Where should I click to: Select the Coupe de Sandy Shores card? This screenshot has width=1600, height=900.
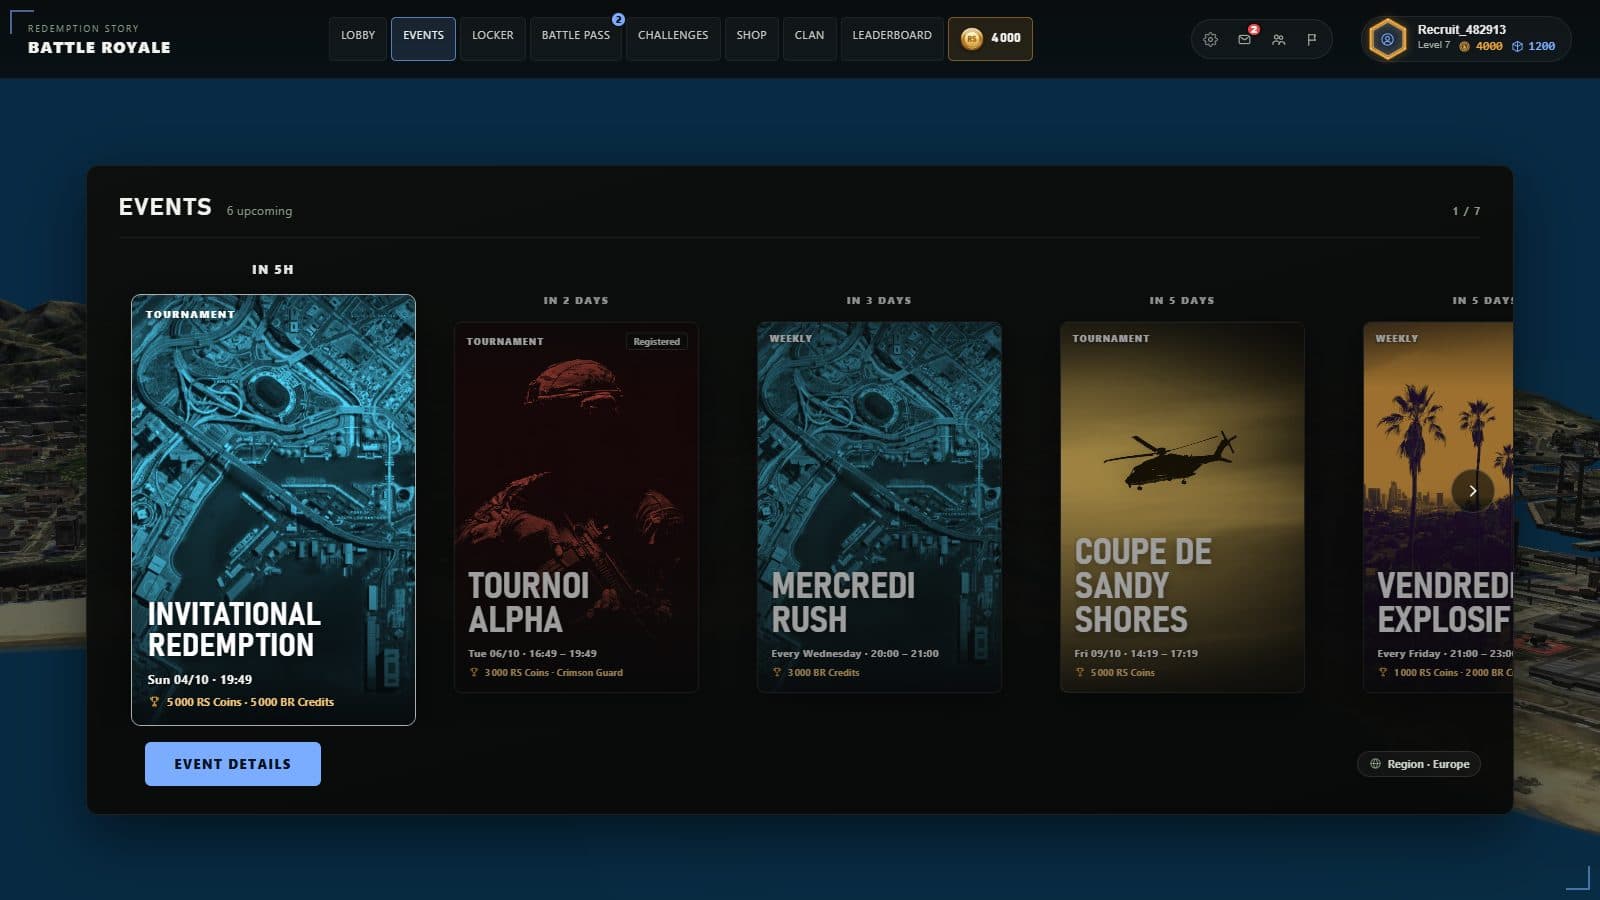tap(1182, 507)
